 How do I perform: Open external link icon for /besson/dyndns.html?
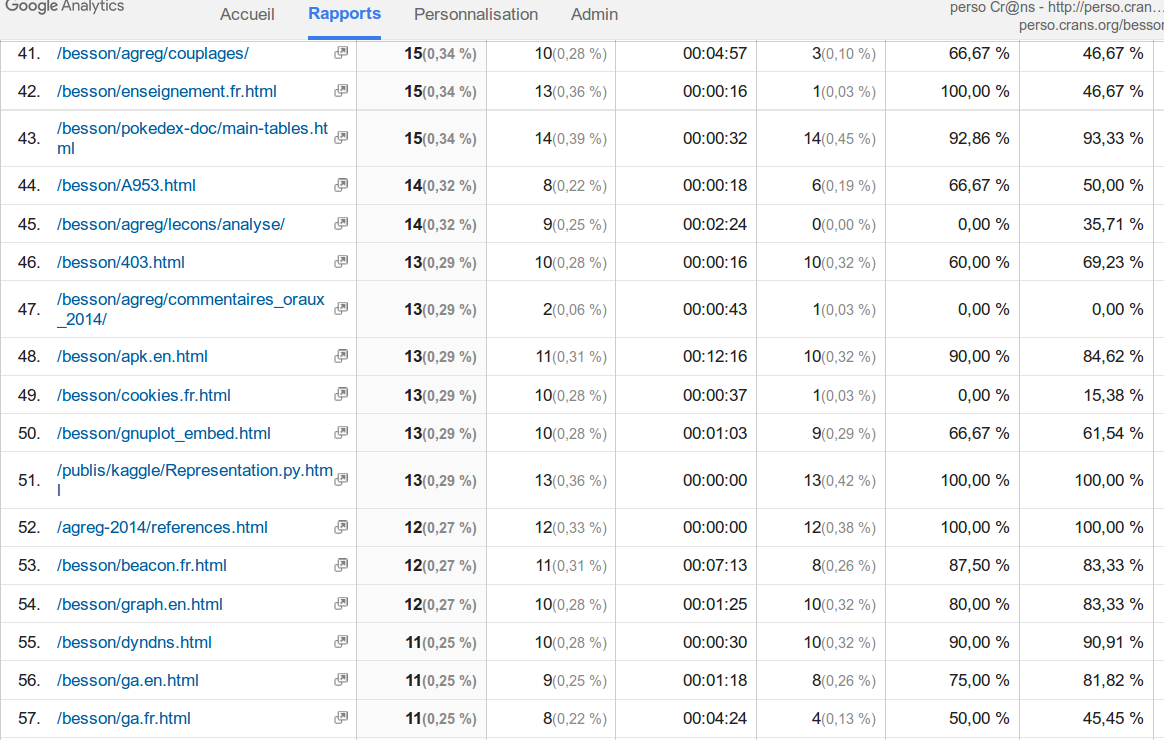(341, 642)
